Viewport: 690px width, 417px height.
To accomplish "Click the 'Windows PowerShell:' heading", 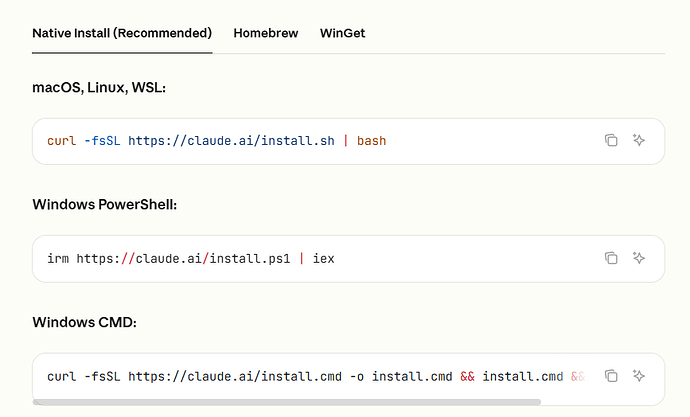I will [x=105, y=205].
